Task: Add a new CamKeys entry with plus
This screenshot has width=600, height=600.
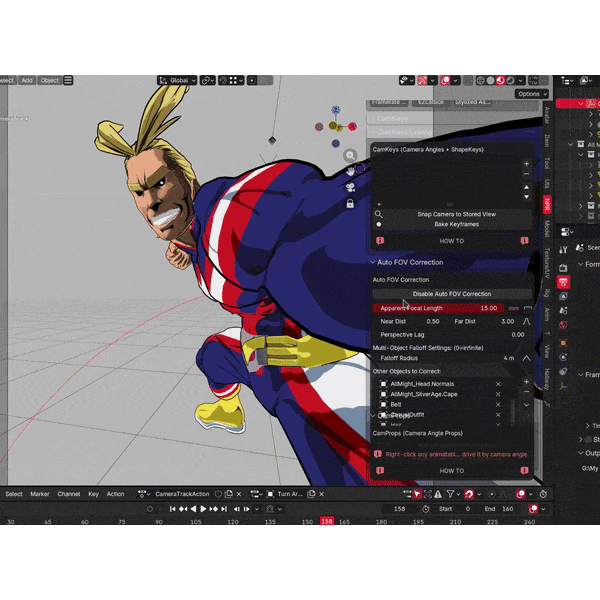Action: [527, 164]
